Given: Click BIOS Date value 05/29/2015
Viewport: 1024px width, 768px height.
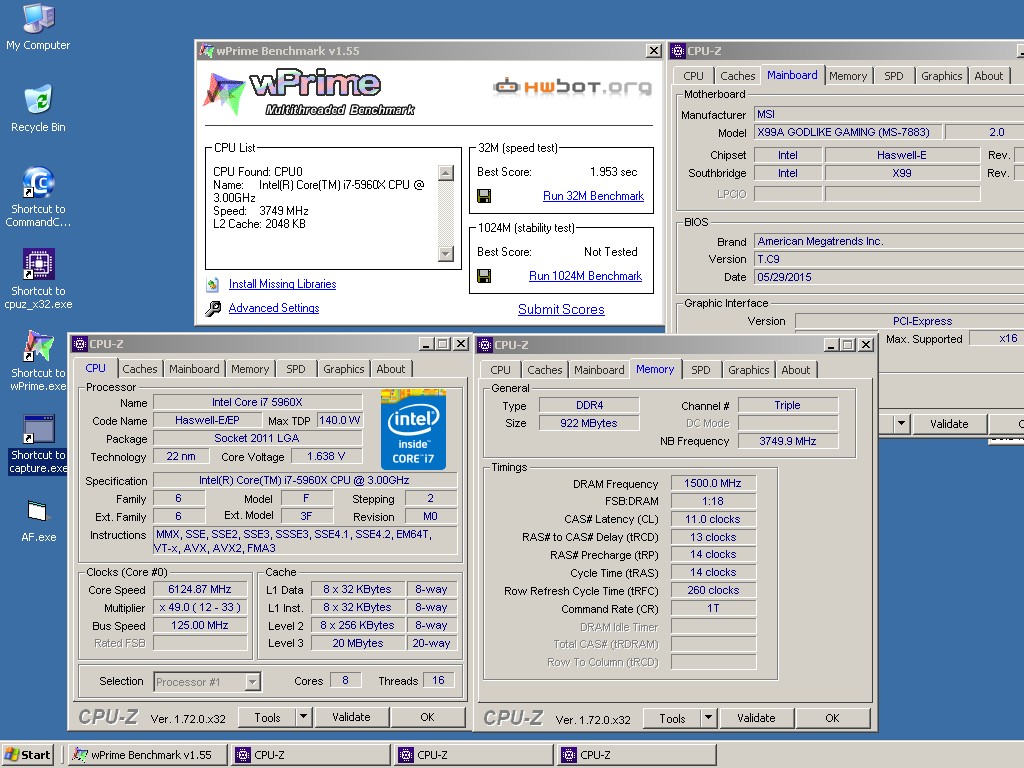Looking at the screenshot, I should 889,277.
